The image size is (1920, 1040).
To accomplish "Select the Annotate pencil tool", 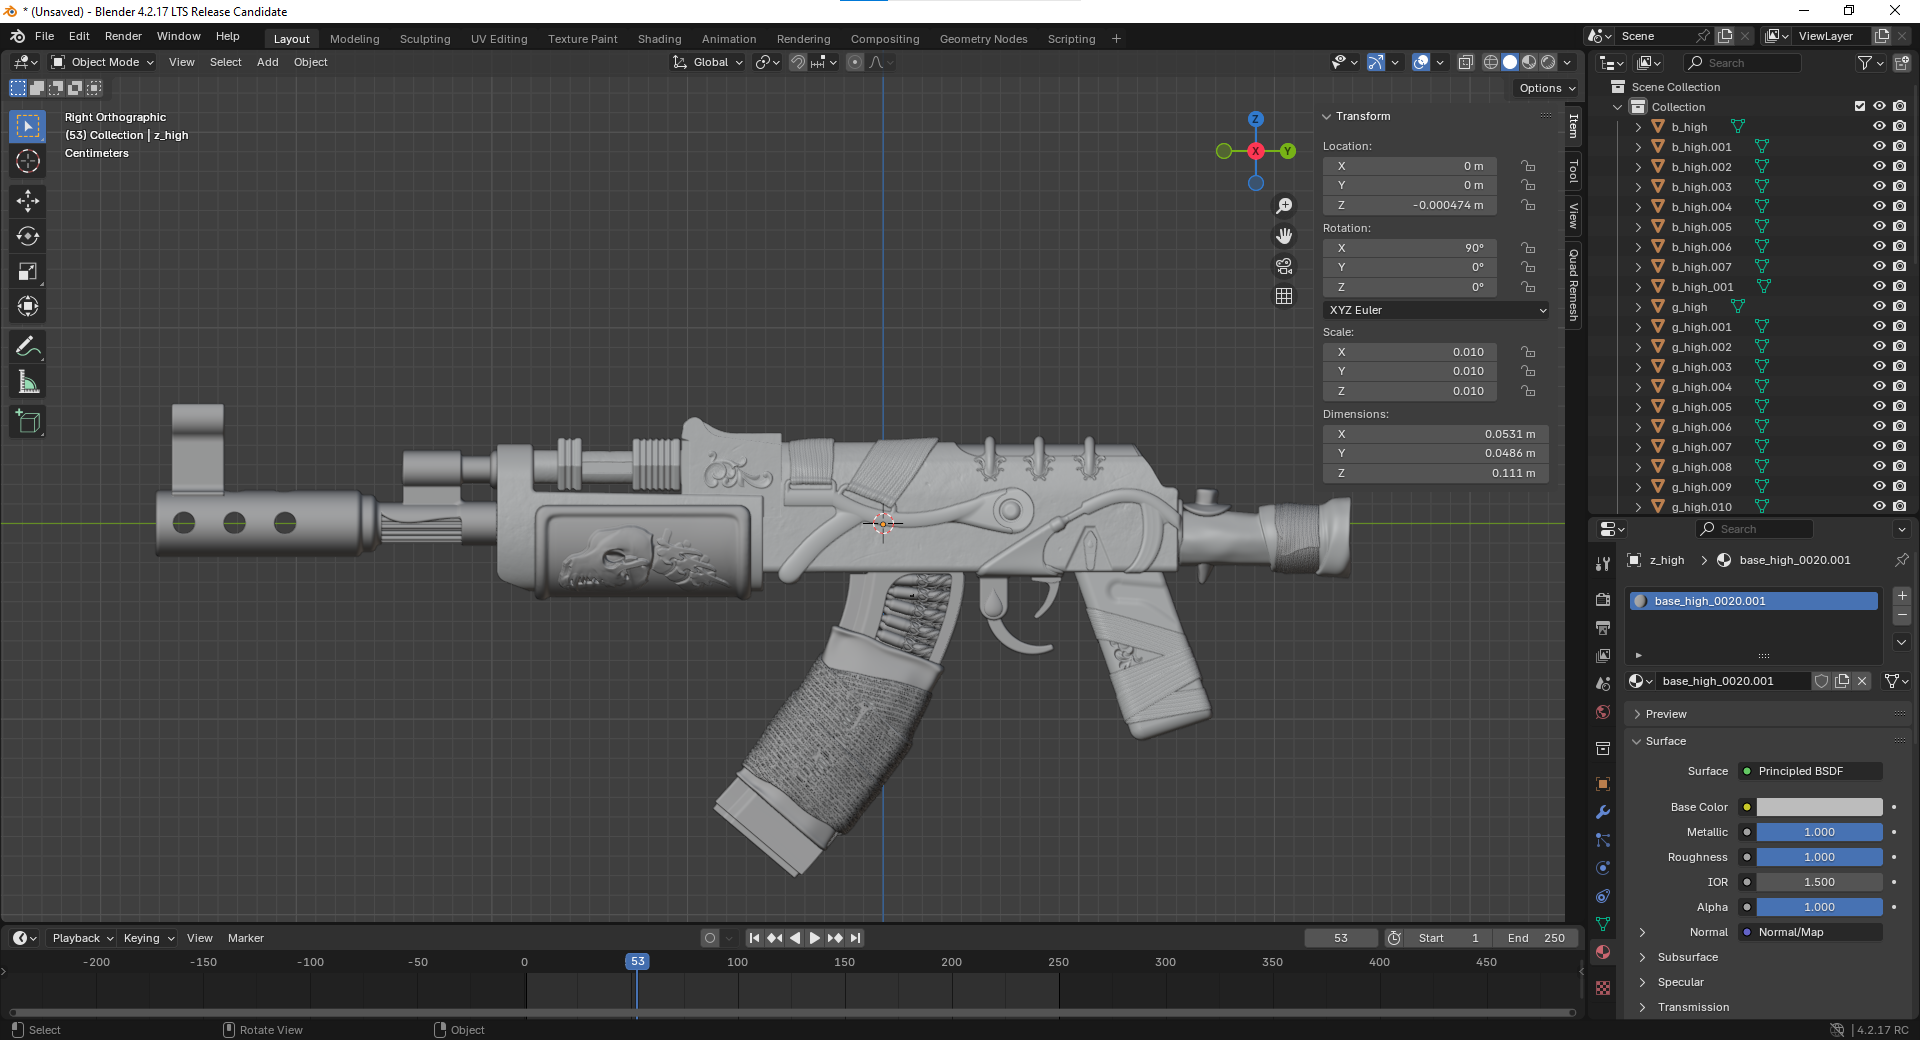I will tap(28, 347).
